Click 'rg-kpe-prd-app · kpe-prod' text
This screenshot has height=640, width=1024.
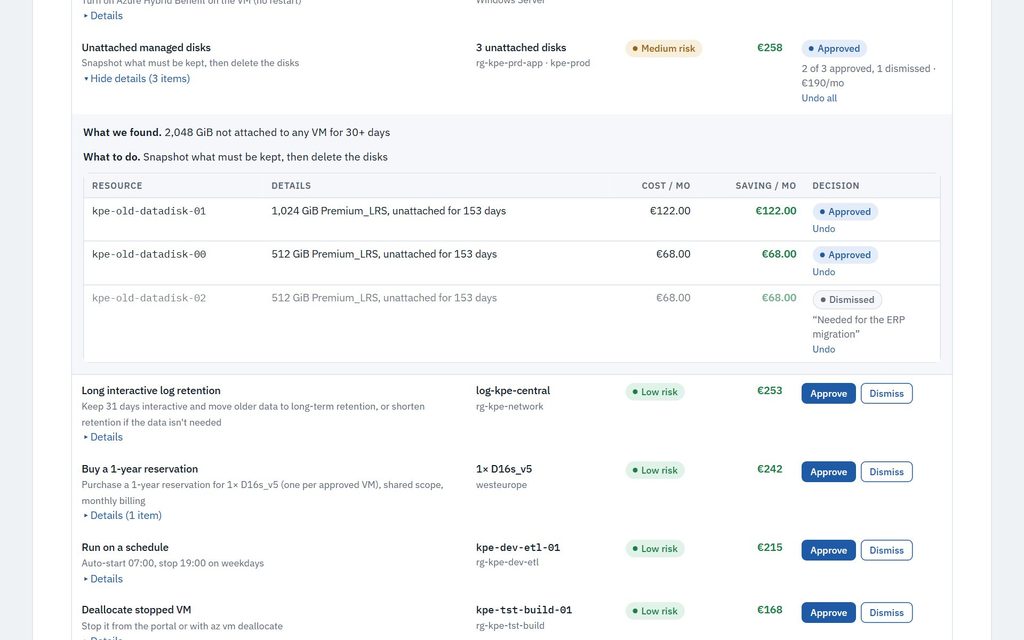point(533,63)
